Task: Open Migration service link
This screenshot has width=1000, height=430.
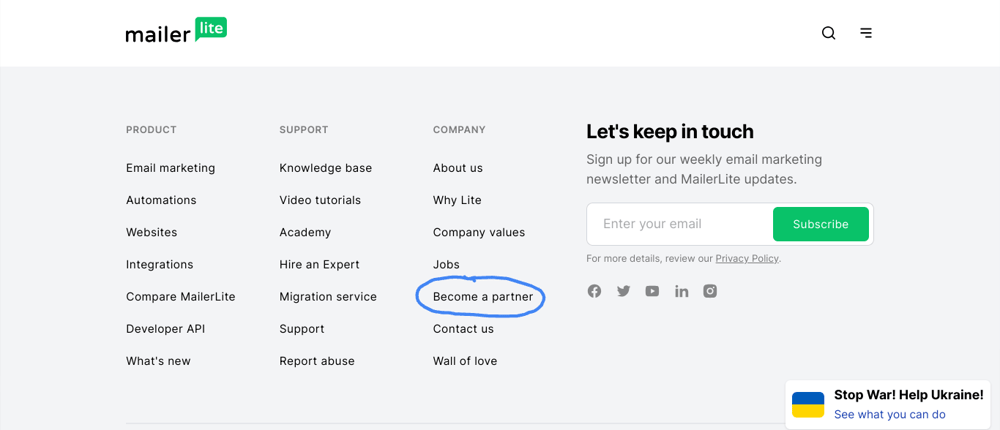Action: (328, 297)
